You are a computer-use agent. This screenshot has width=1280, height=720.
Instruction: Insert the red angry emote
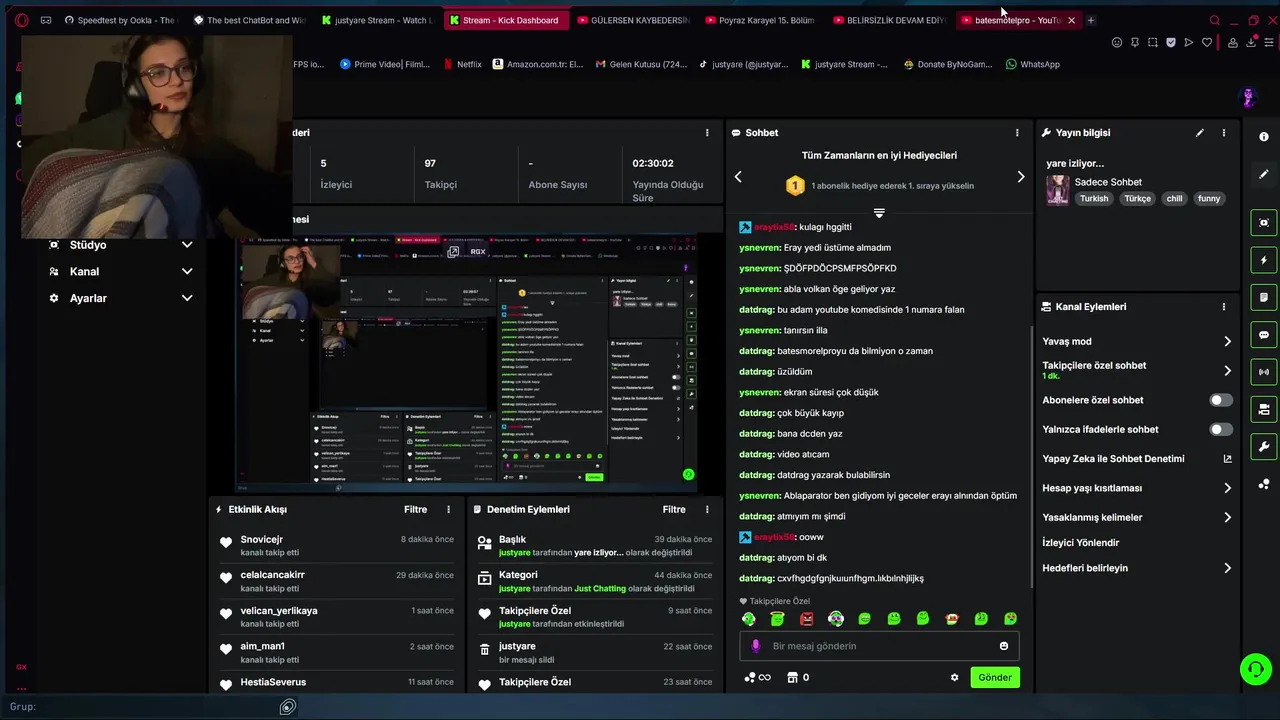[807, 619]
